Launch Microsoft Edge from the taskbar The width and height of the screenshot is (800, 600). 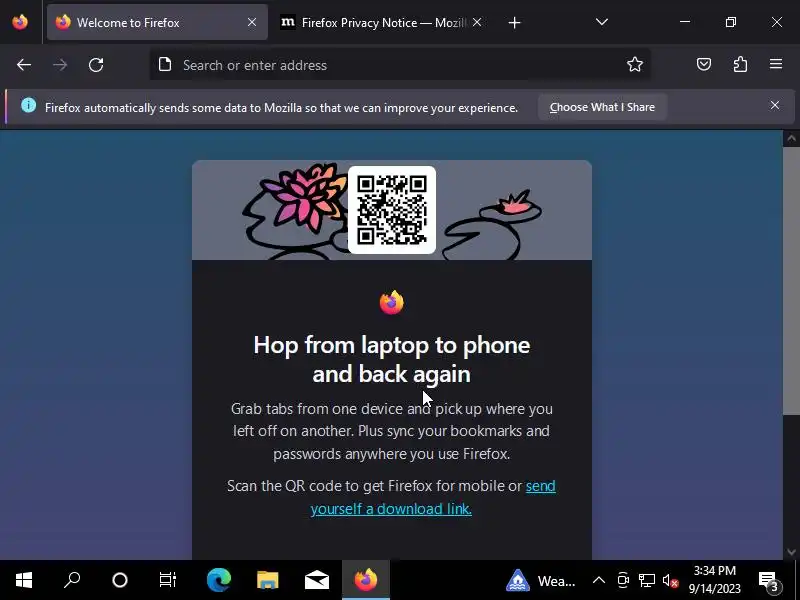point(219,580)
